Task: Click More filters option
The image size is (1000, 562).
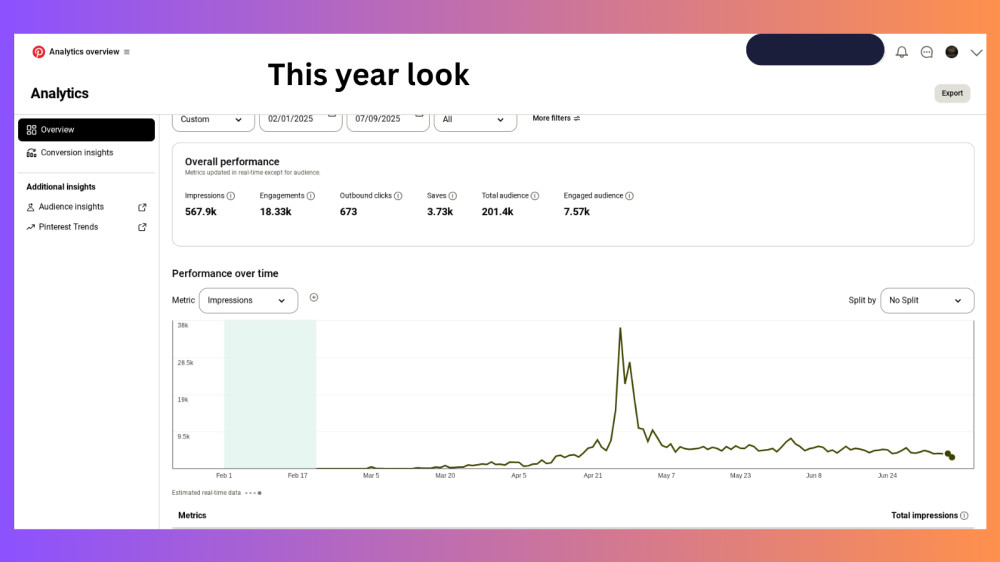Action: point(556,118)
